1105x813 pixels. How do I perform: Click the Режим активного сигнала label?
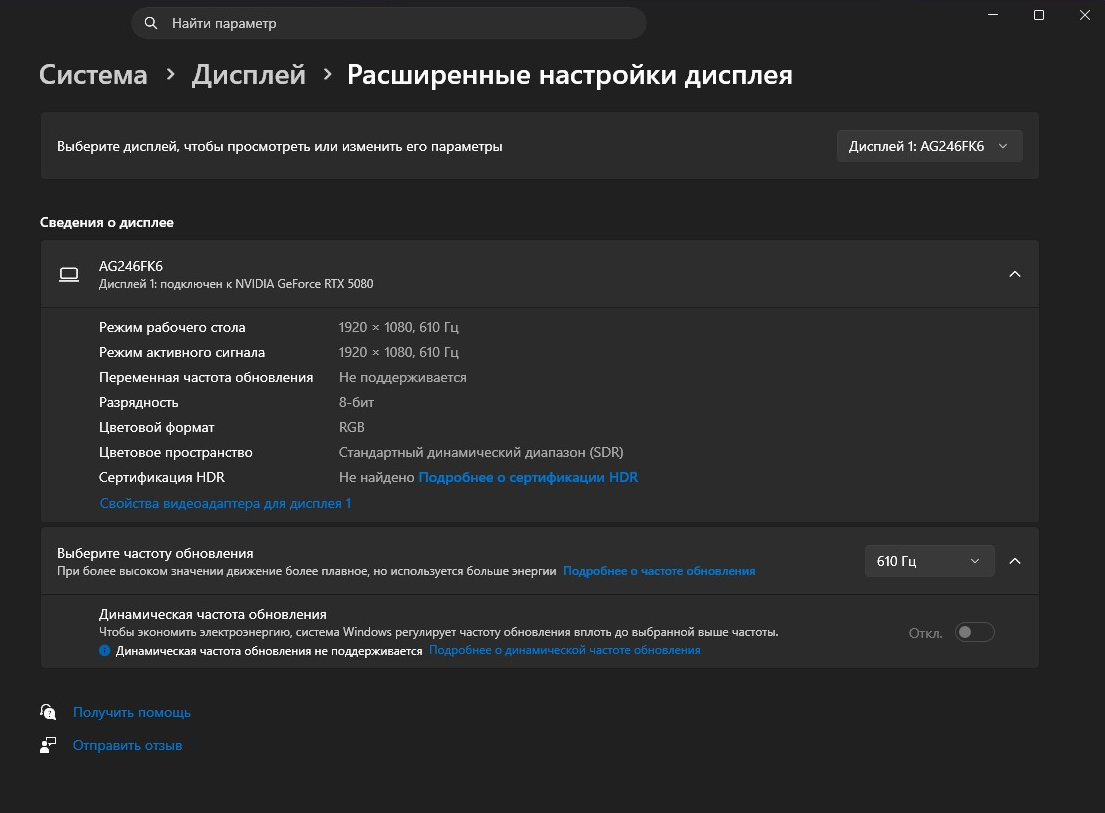182,352
